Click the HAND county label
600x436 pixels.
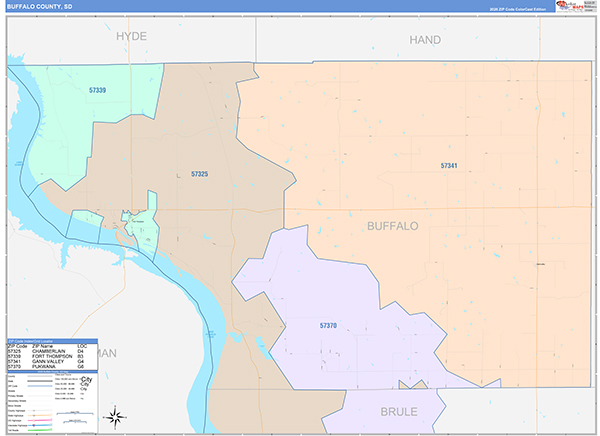tap(425, 40)
